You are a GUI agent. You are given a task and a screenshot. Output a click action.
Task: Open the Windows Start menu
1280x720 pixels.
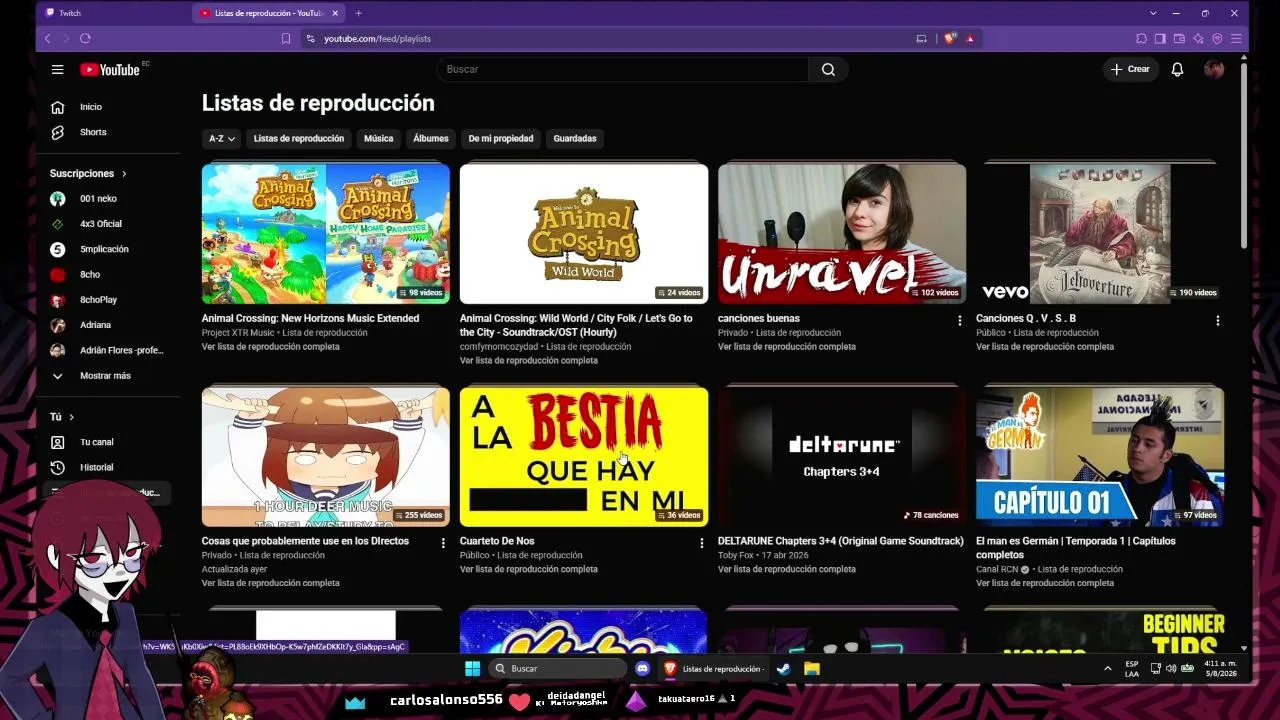472,668
